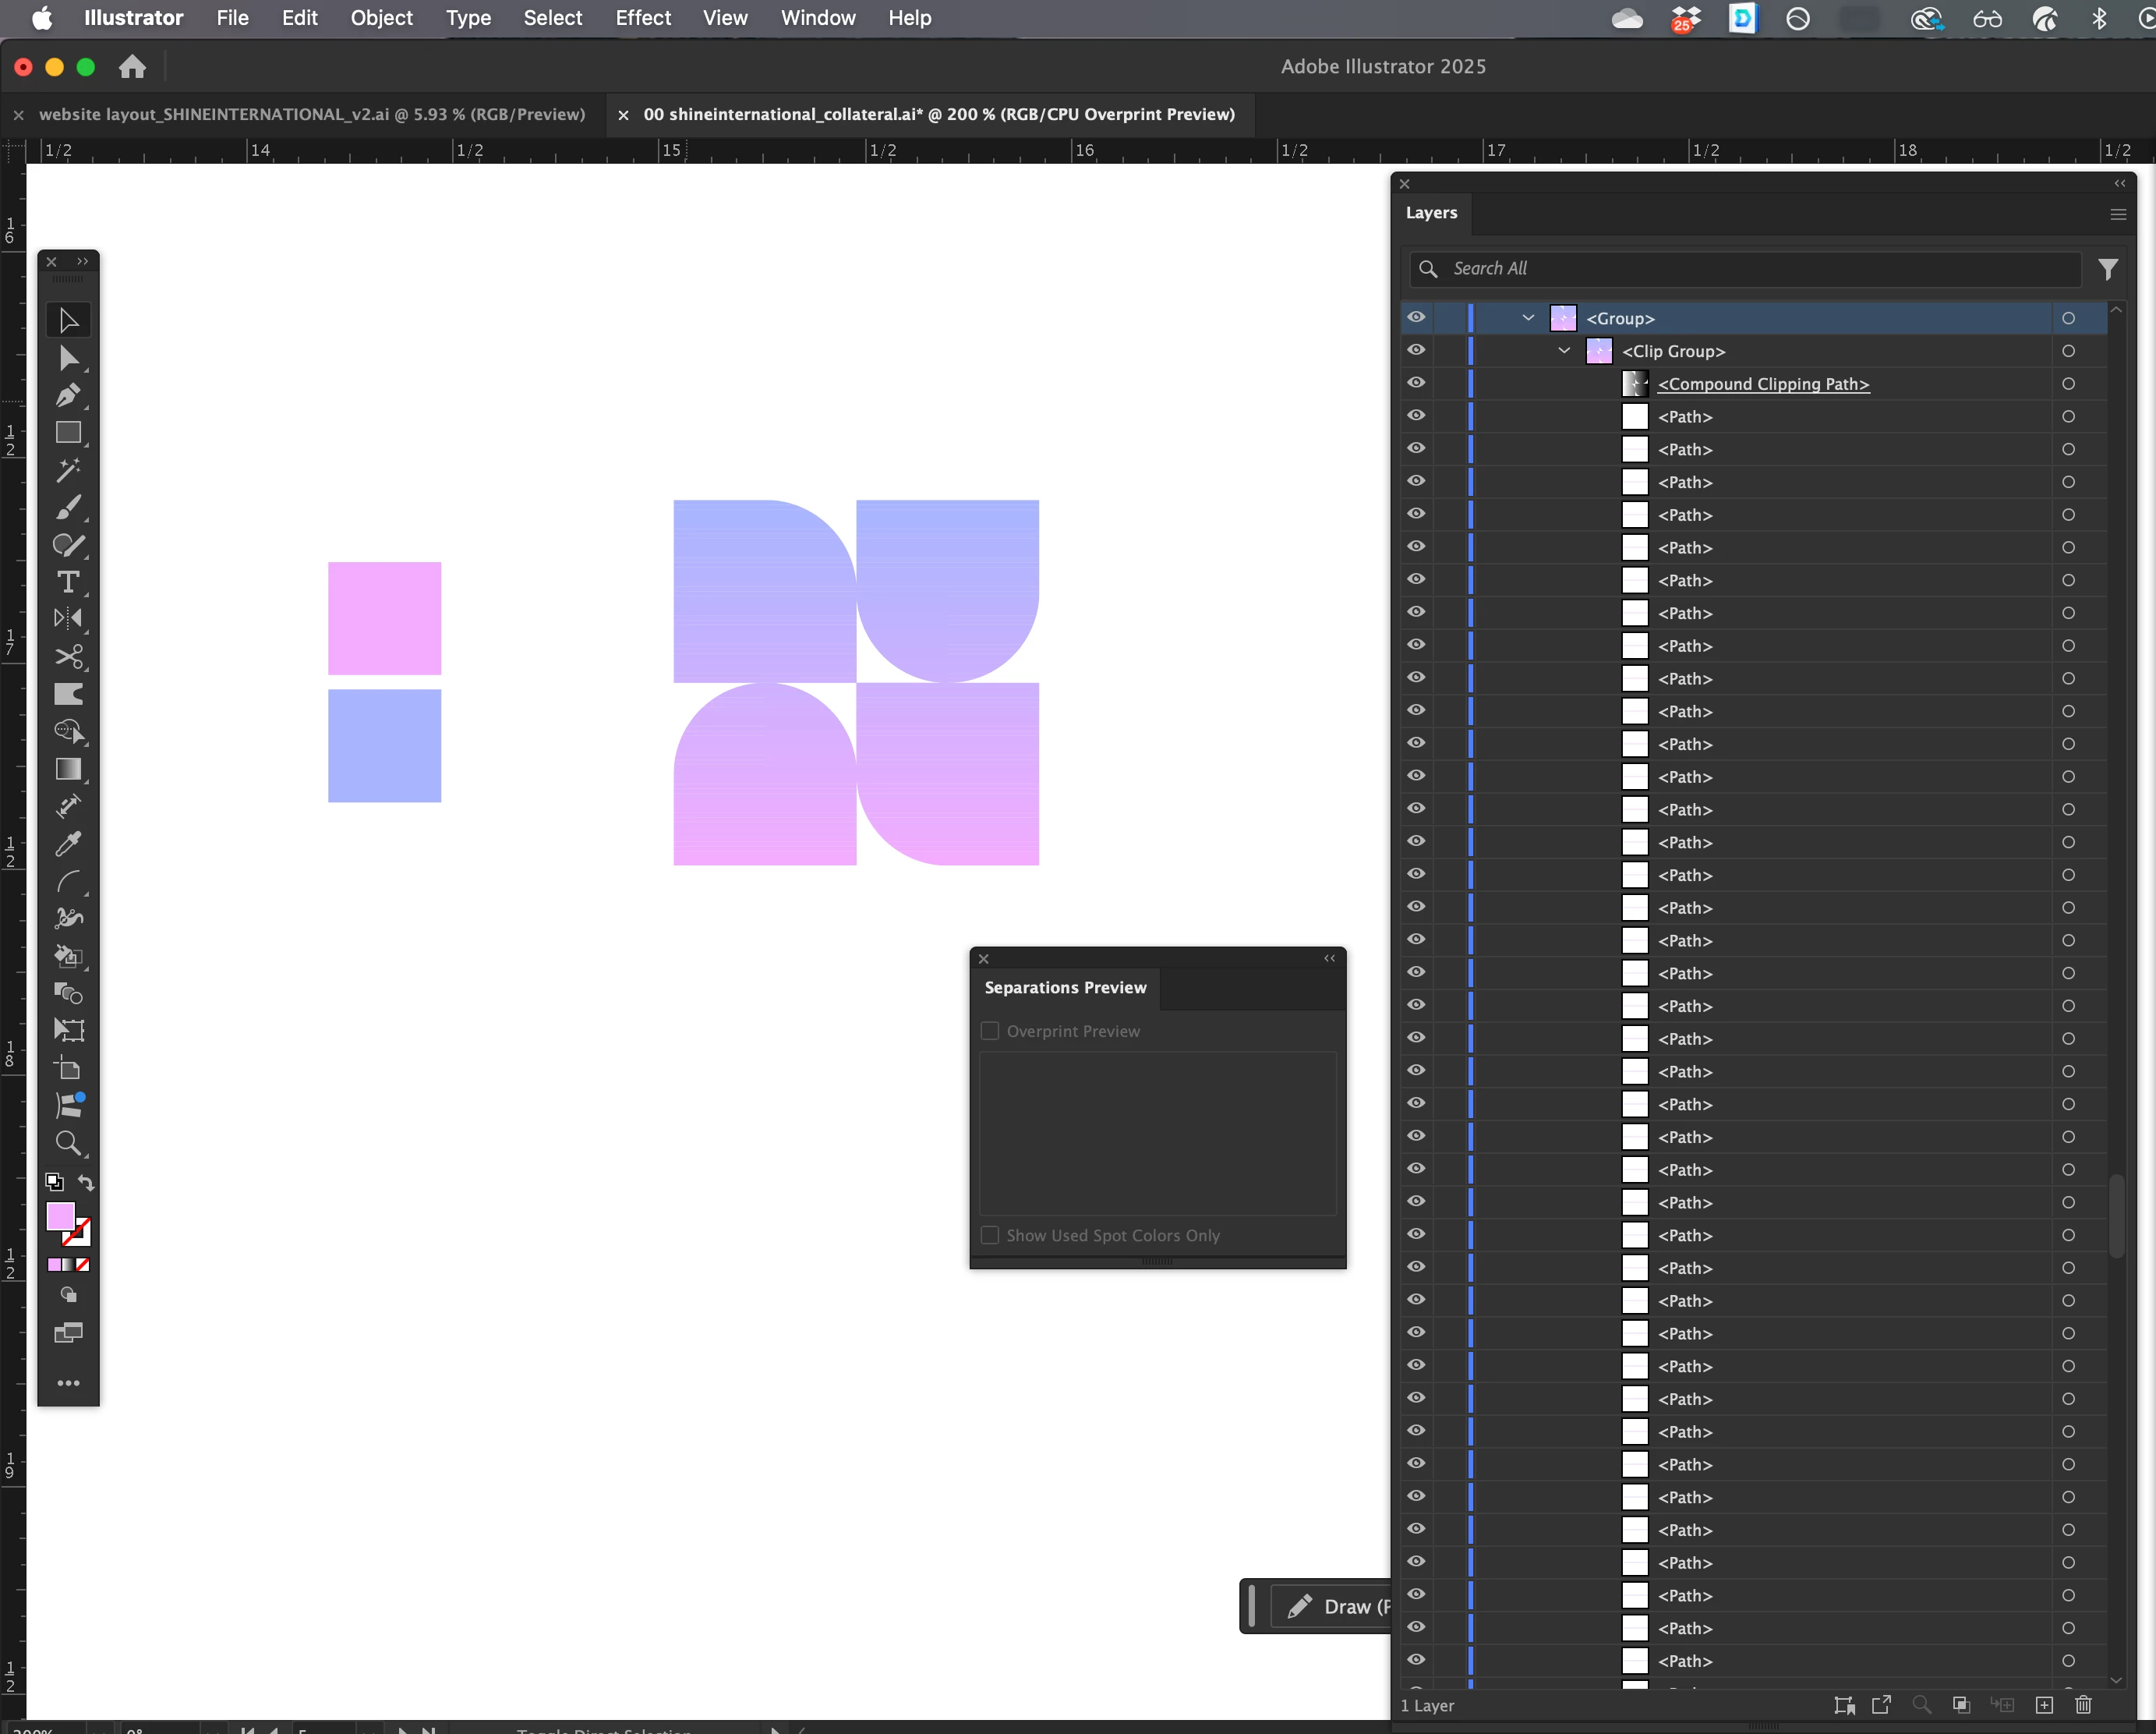Select the Compound Clipping Path item

click(x=1763, y=384)
